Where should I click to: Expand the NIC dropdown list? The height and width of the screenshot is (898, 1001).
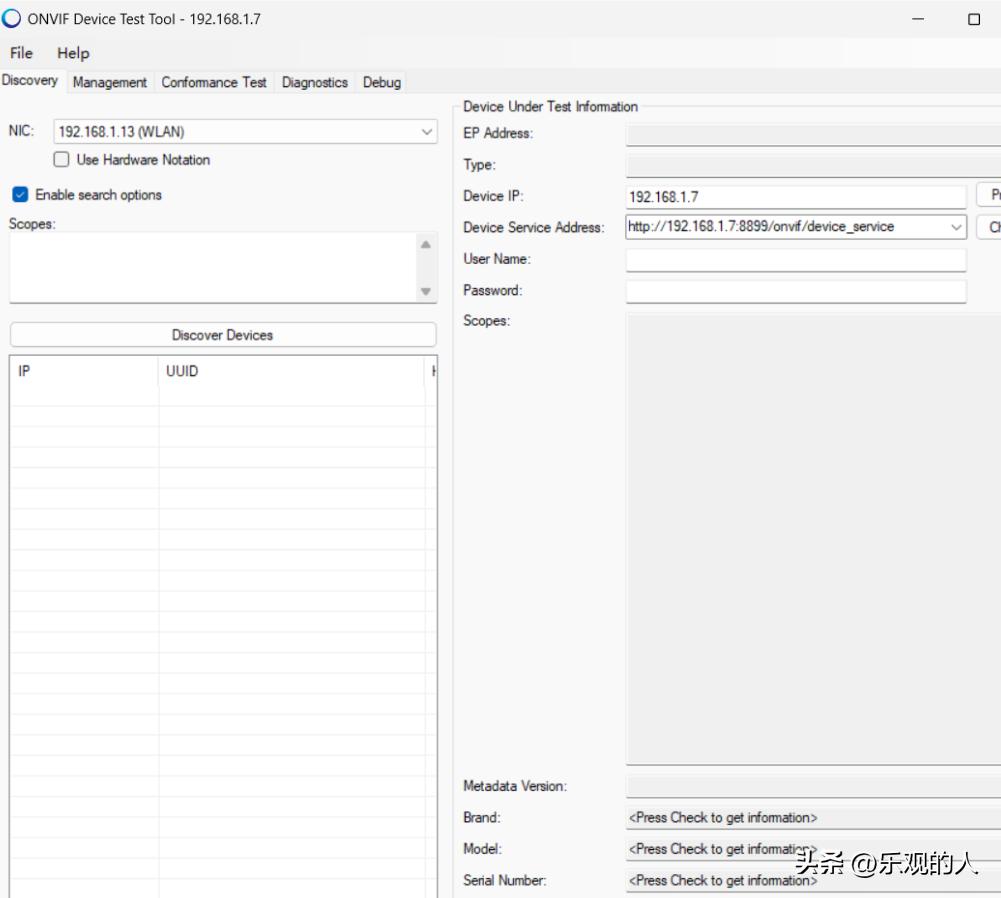(427, 132)
